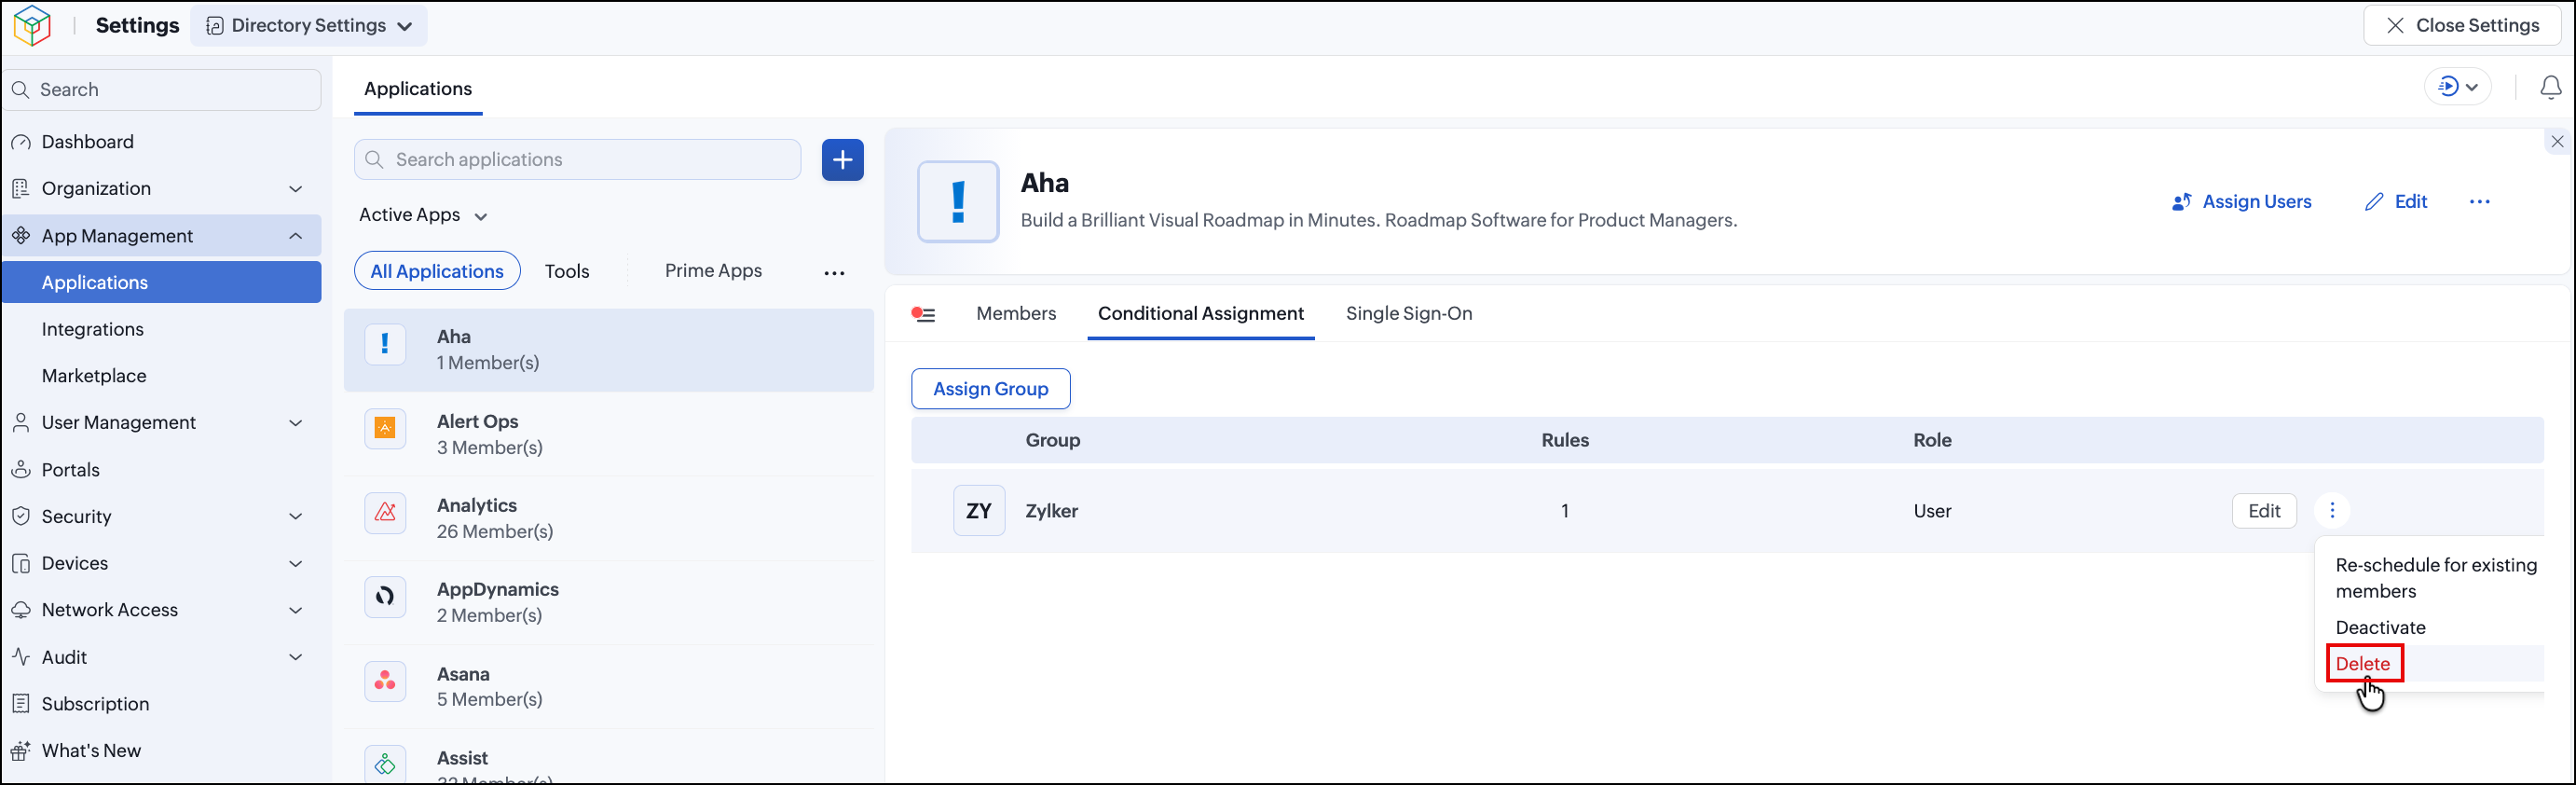Image resolution: width=2576 pixels, height=785 pixels.
Task: Click the sidebar Search field
Action: tap(163, 90)
